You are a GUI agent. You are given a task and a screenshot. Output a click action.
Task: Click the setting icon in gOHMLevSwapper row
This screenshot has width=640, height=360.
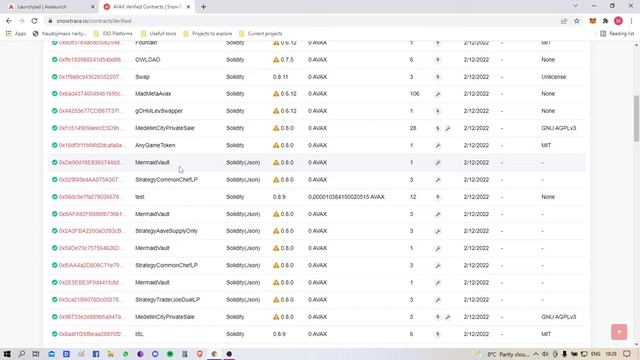click(x=438, y=111)
